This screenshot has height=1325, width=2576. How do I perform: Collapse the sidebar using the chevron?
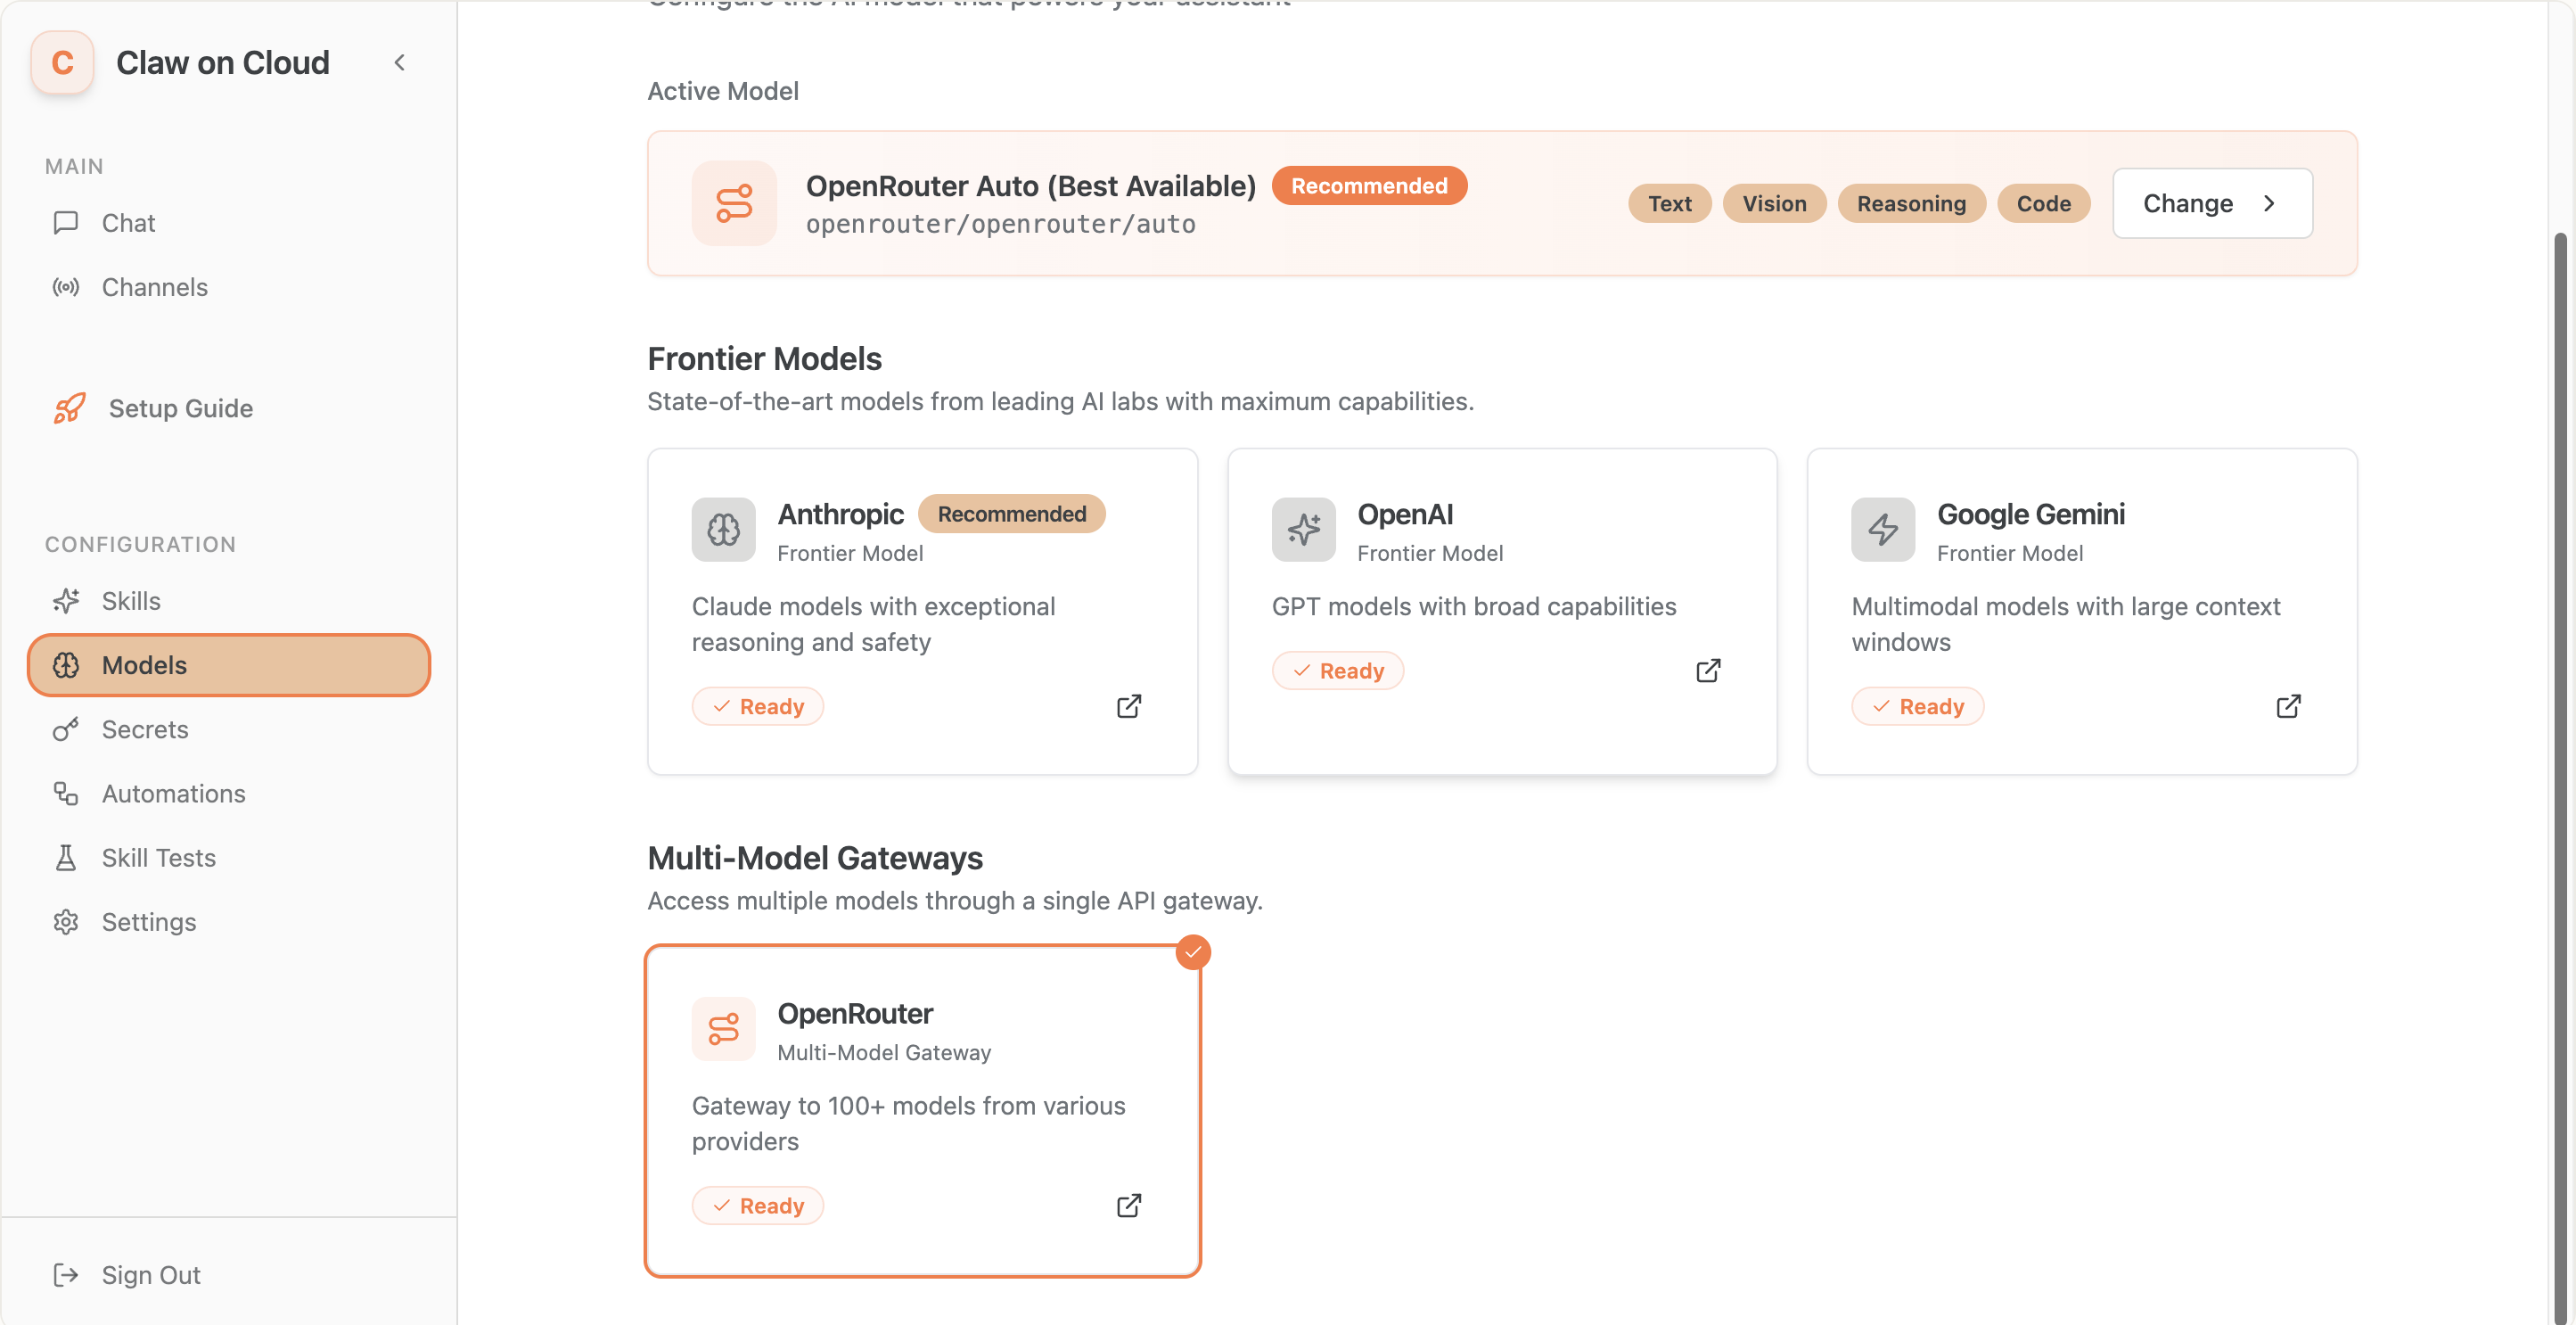(x=399, y=62)
